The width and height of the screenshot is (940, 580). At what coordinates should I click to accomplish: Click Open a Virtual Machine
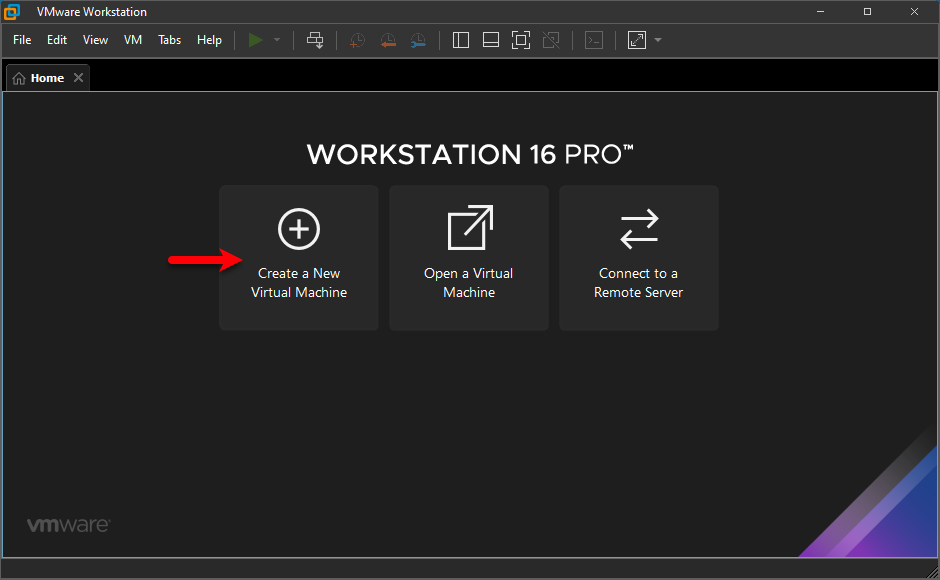pyautogui.click(x=469, y=257)
